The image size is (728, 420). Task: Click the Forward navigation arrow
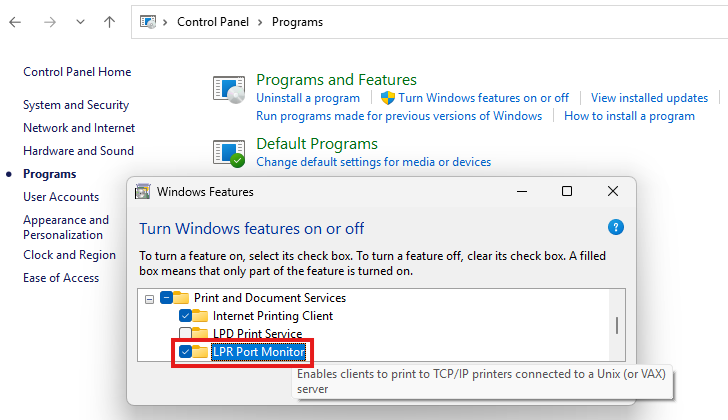click(x=50, y=22)
